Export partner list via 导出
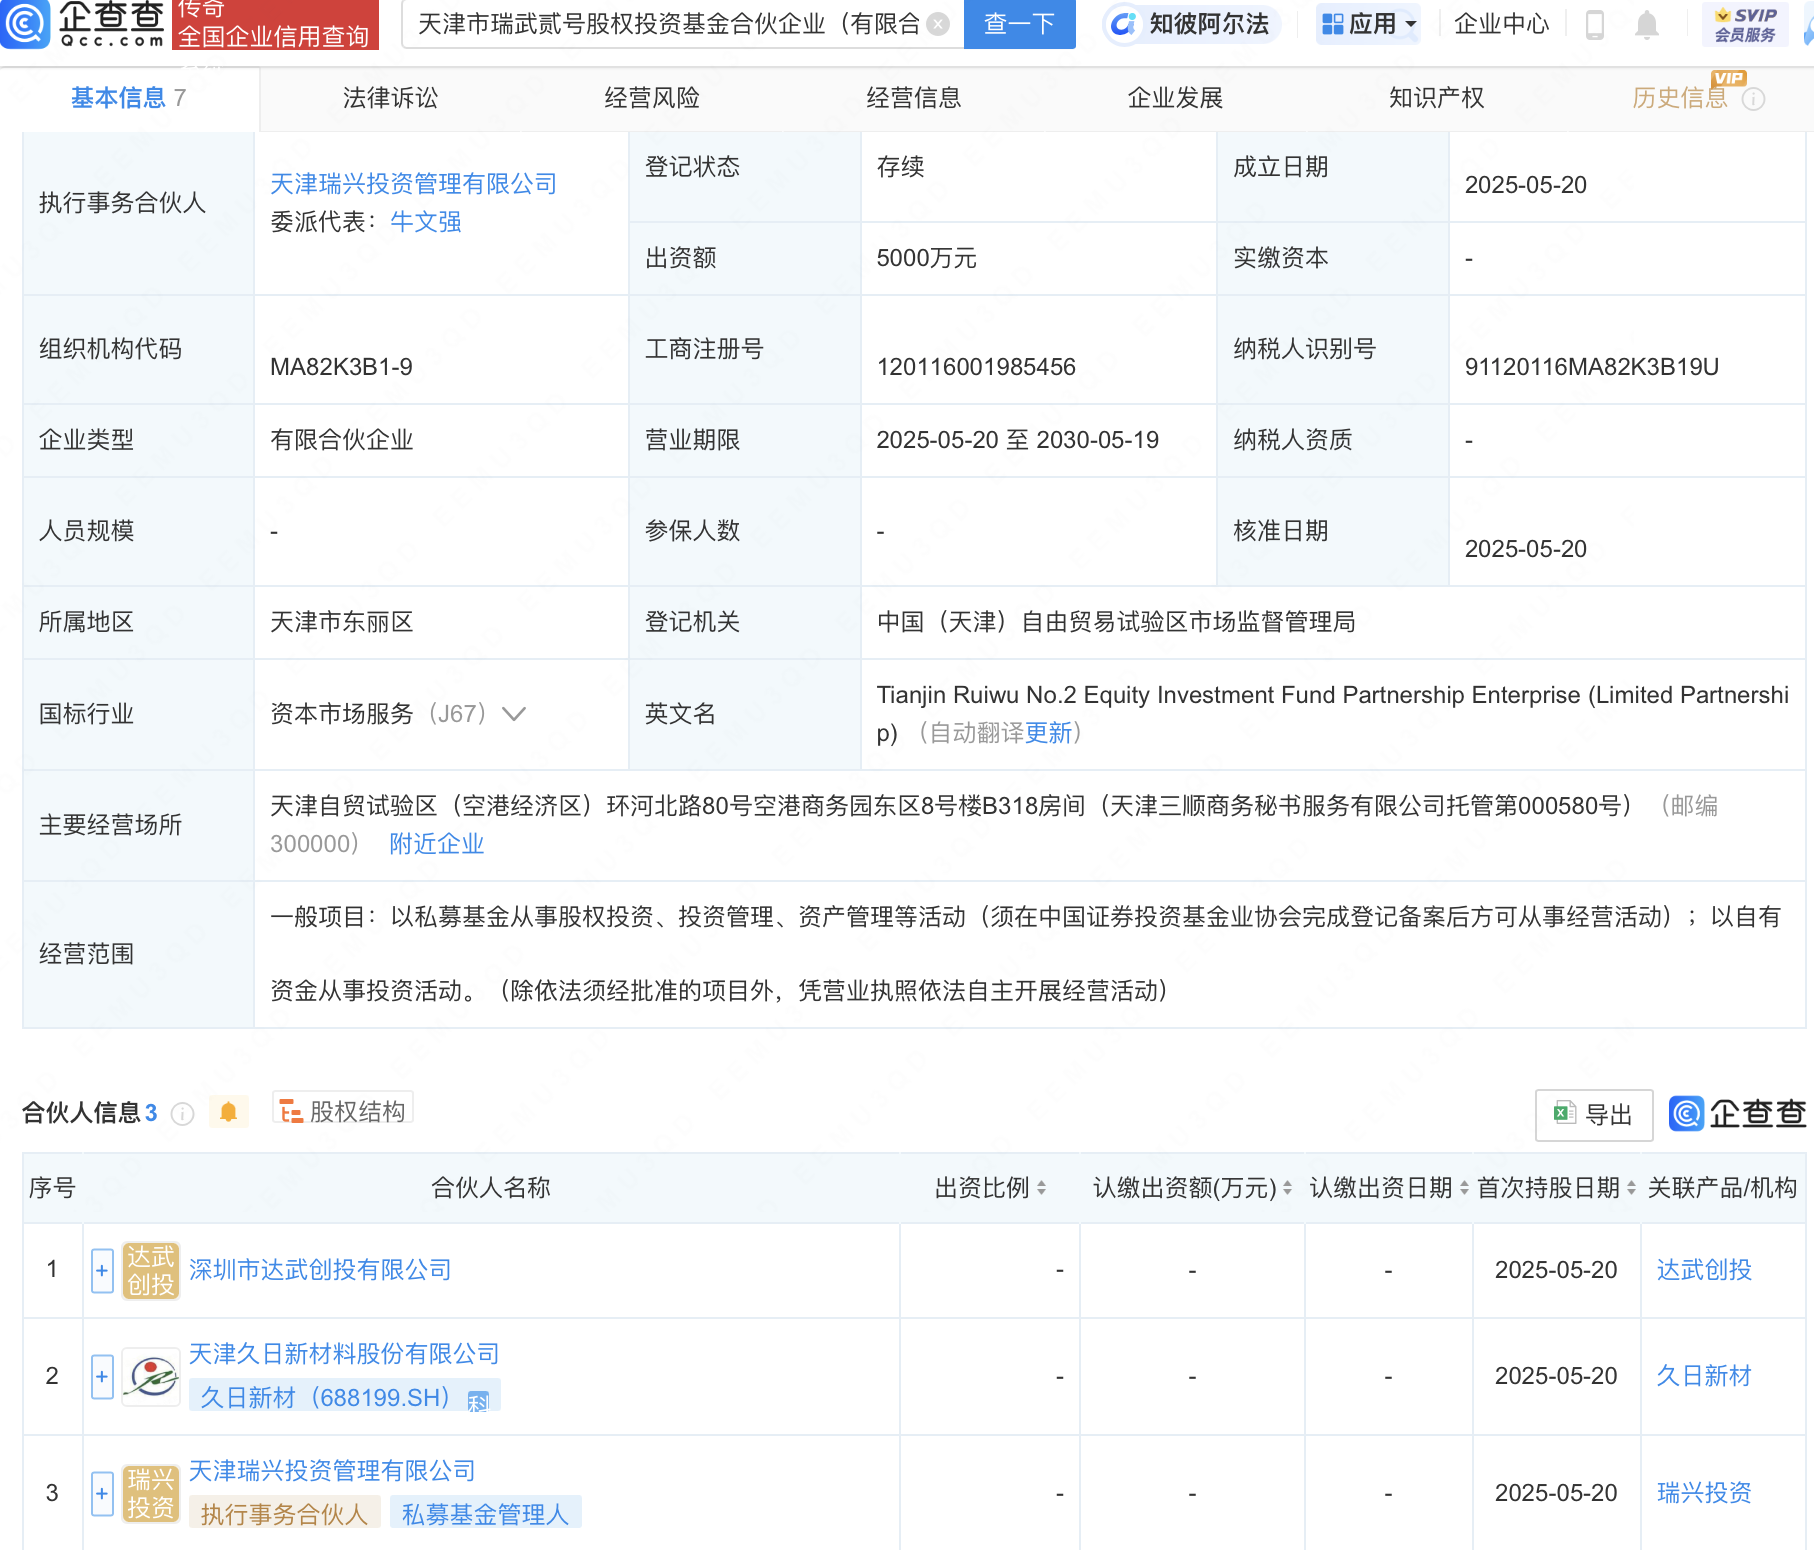This screenshot has width=1814, height=1550. (x=1593, y=1114)
